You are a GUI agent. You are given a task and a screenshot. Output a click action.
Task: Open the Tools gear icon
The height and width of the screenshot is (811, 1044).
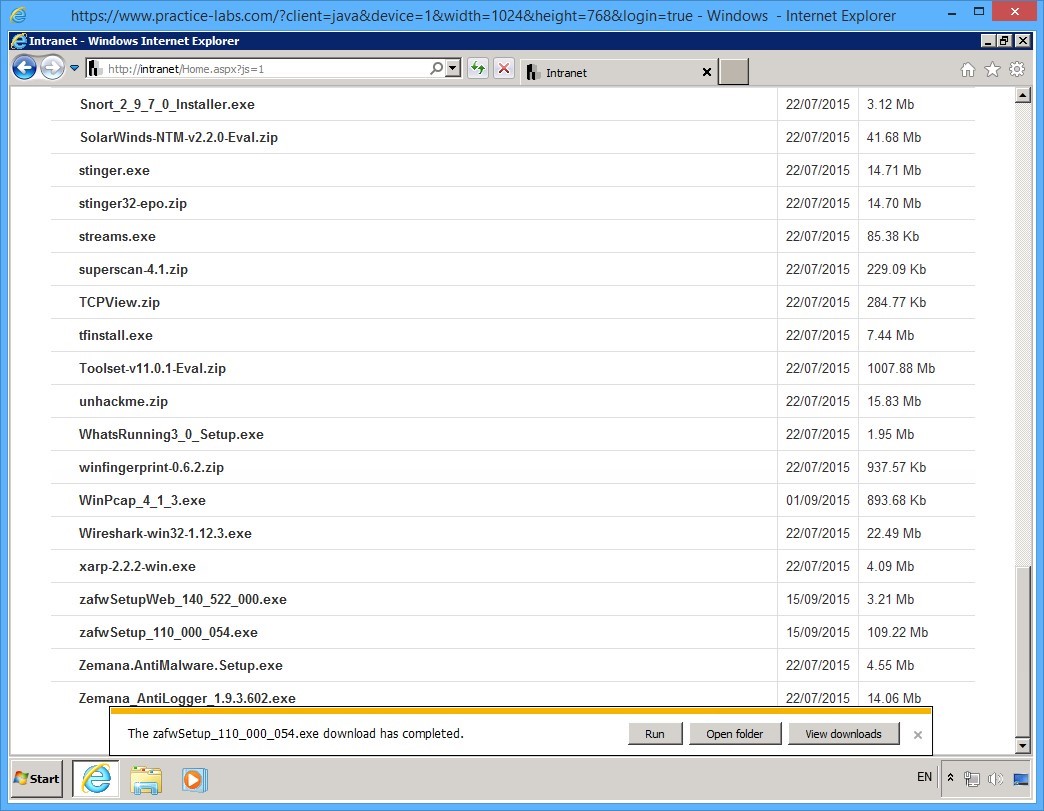click(x=1017, y=70)
